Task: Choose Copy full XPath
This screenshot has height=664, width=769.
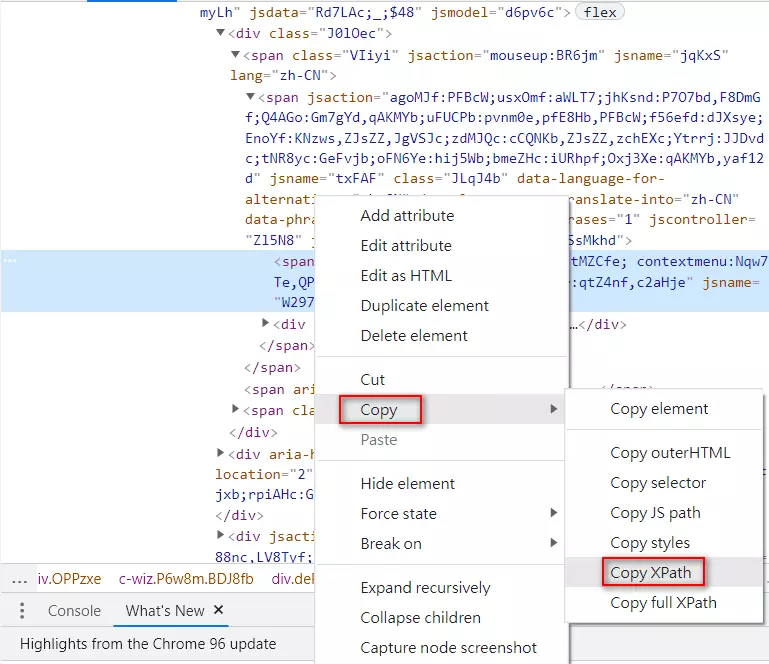Action: 663,603
